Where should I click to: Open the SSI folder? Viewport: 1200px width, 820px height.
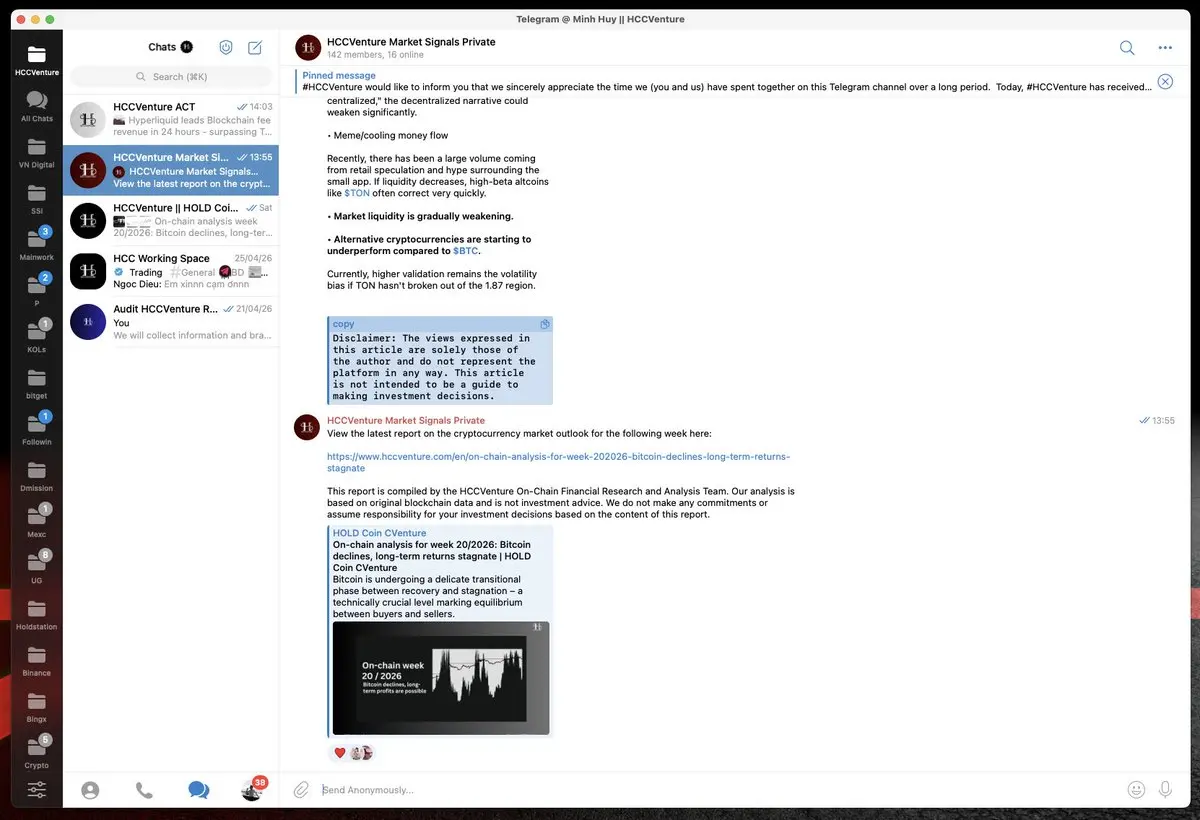tap(37, 198)
